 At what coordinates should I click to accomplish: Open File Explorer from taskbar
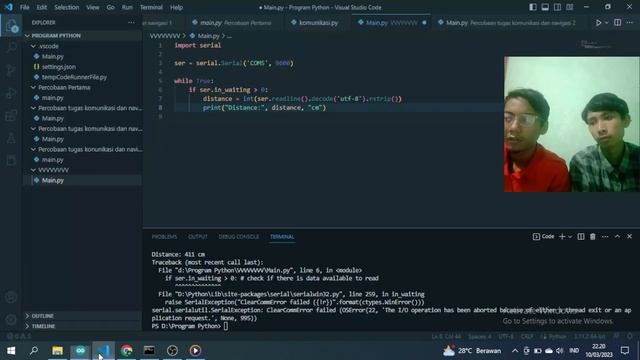(x=57, y=351)
